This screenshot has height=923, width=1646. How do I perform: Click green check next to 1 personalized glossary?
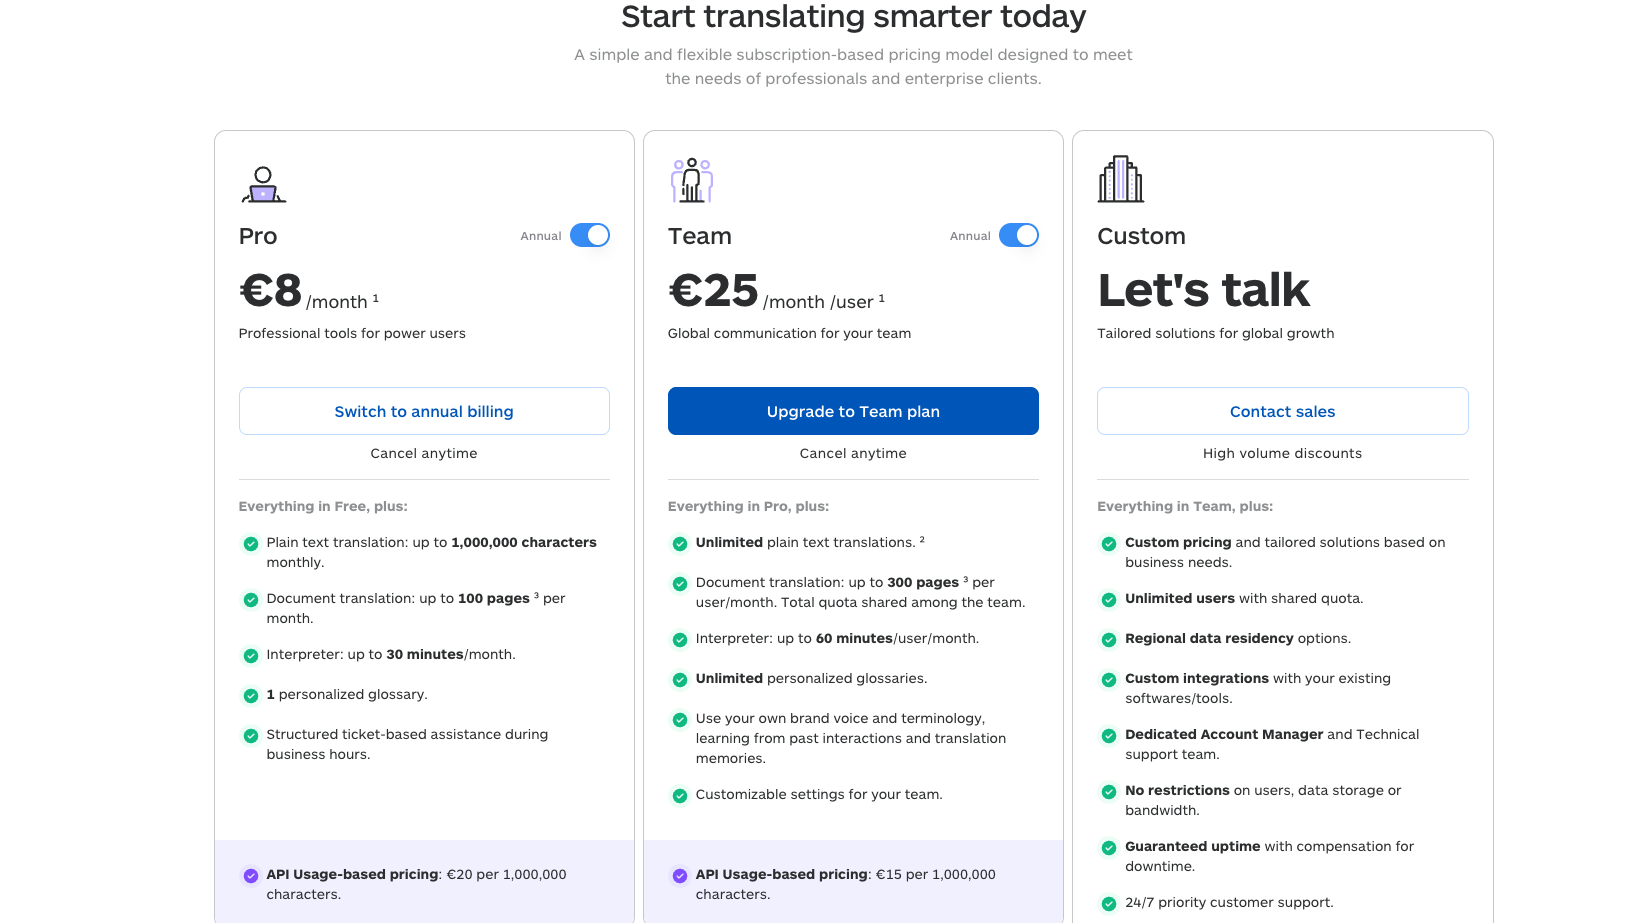251,696
